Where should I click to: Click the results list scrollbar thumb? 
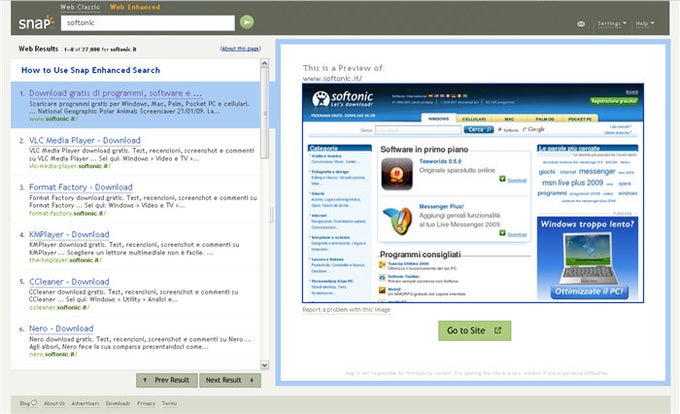click(265, 114)
